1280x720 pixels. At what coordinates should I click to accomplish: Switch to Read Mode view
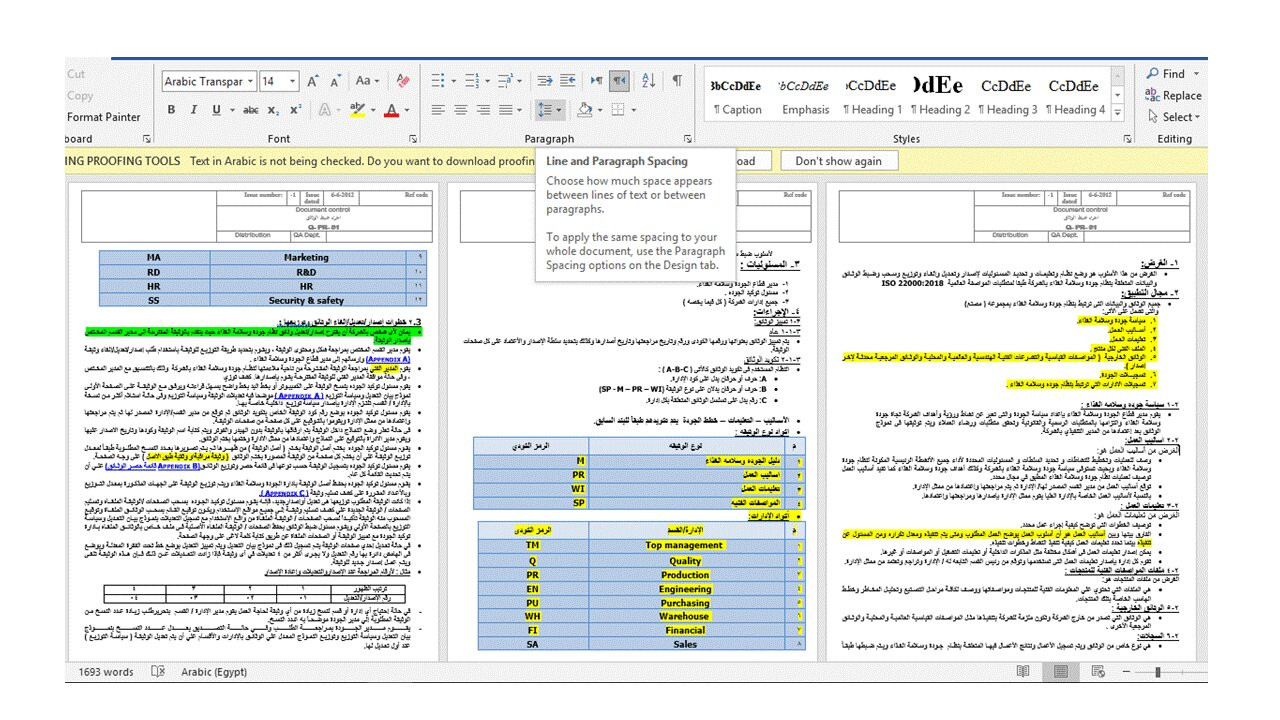pyautogui.click(x=1023, y=671)
